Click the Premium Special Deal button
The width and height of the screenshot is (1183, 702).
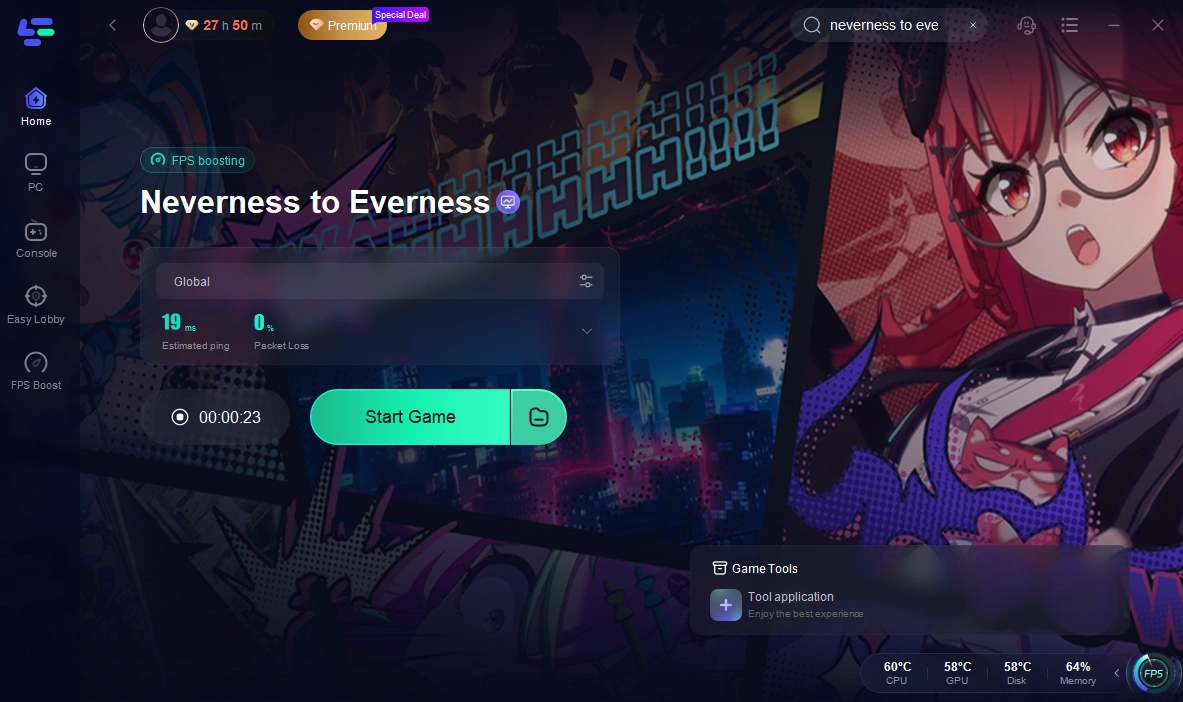click(x=343, y=25)
